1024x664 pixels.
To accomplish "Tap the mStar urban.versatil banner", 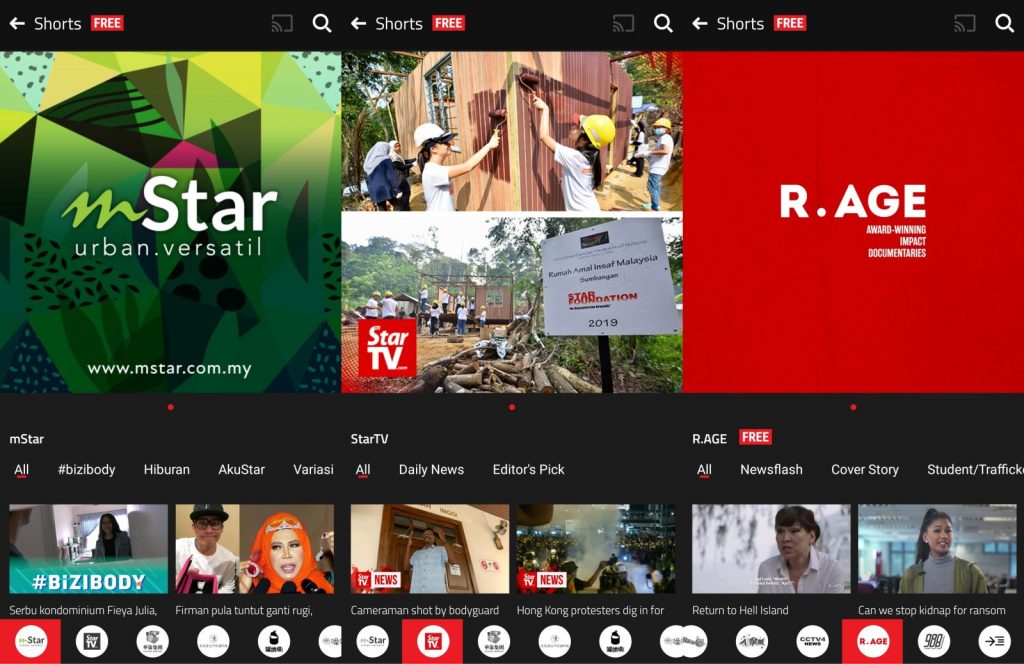I will pos(170,222).
